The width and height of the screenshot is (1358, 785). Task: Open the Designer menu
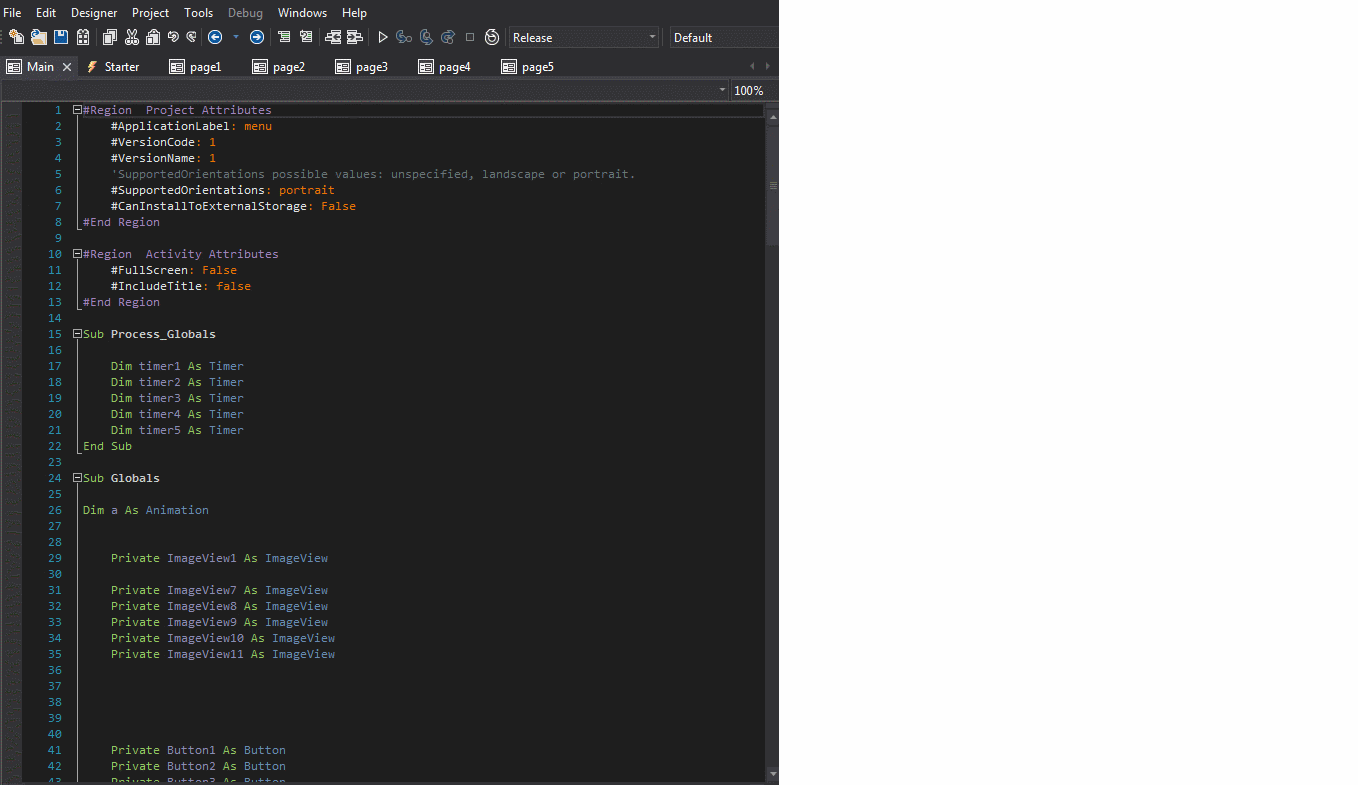pyautogui.click(x=94, y=13)
